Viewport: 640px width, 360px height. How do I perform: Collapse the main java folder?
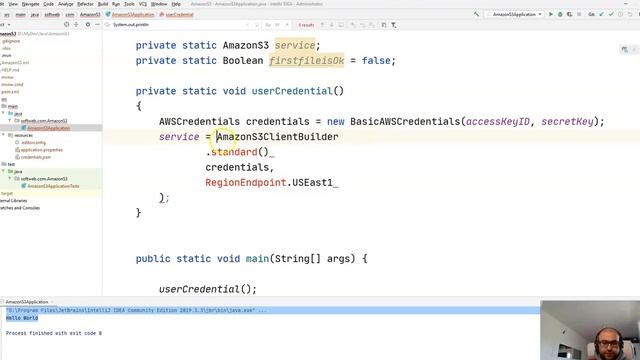pyautogui.click(x=4, y=113)
